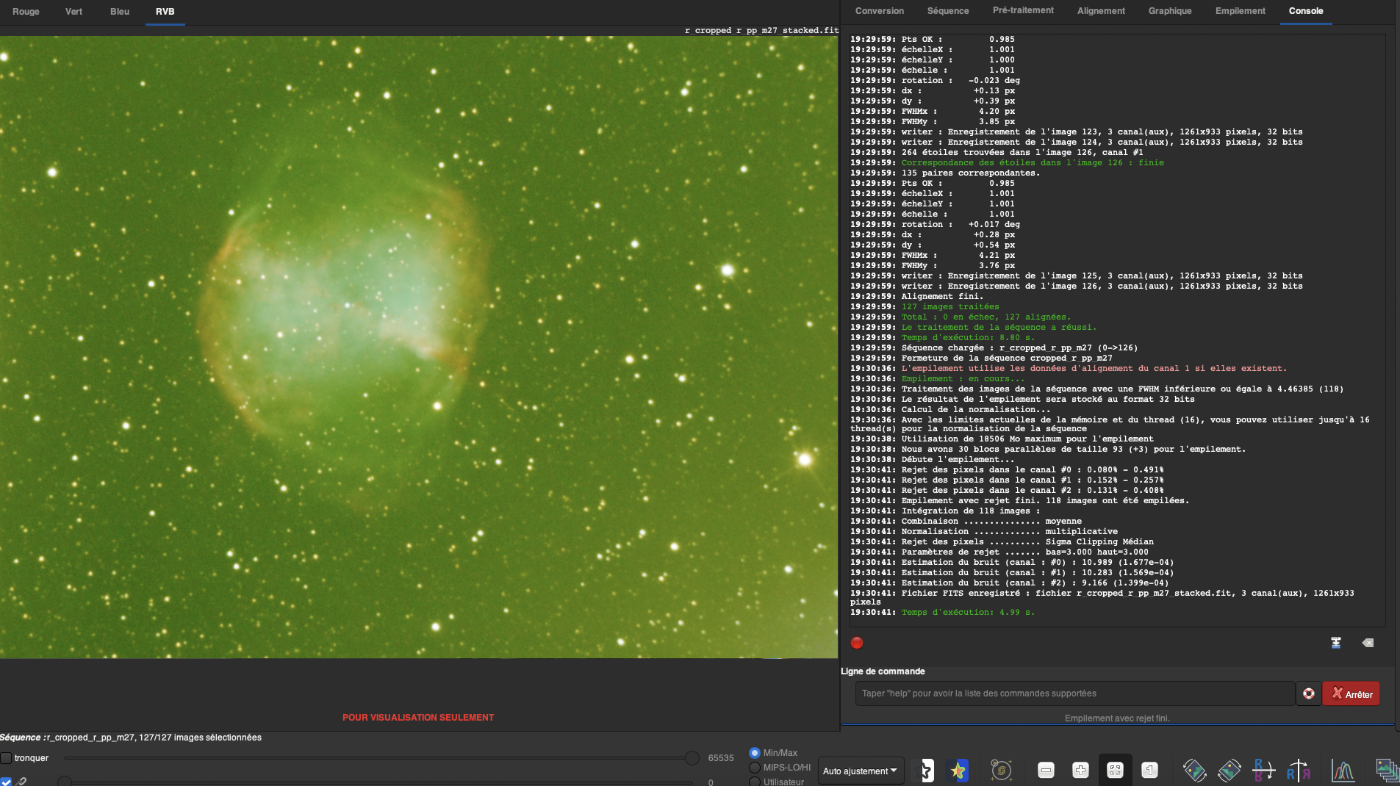Click the upper cut-off slider handle at 65535

pos(692,758)
